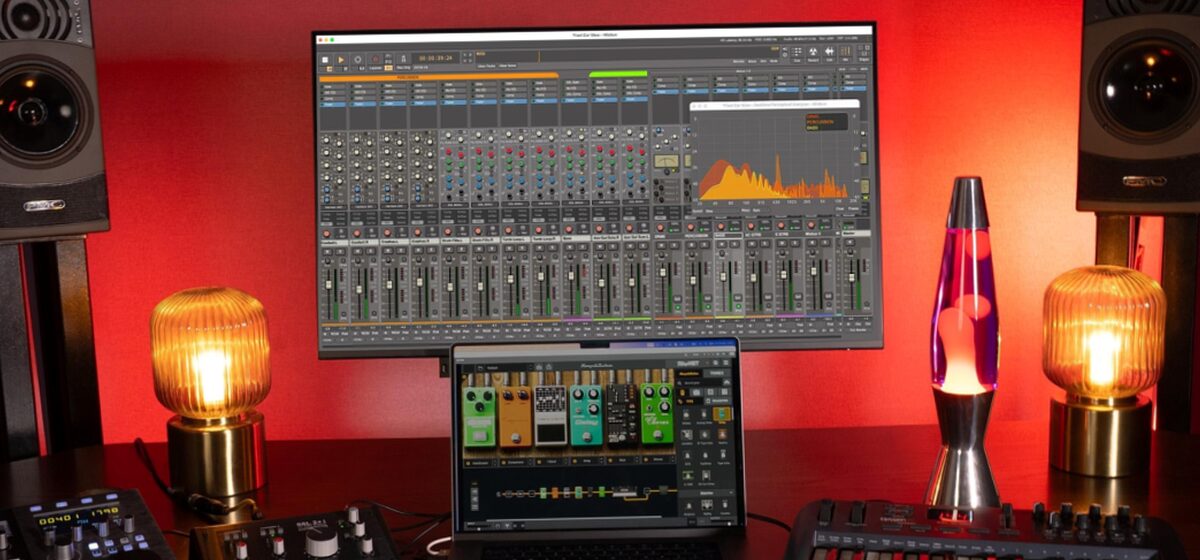The width and height of the screenshot is (1200, 560).
Task: Switch to the second browser tab on laptop
Action: 717,373
